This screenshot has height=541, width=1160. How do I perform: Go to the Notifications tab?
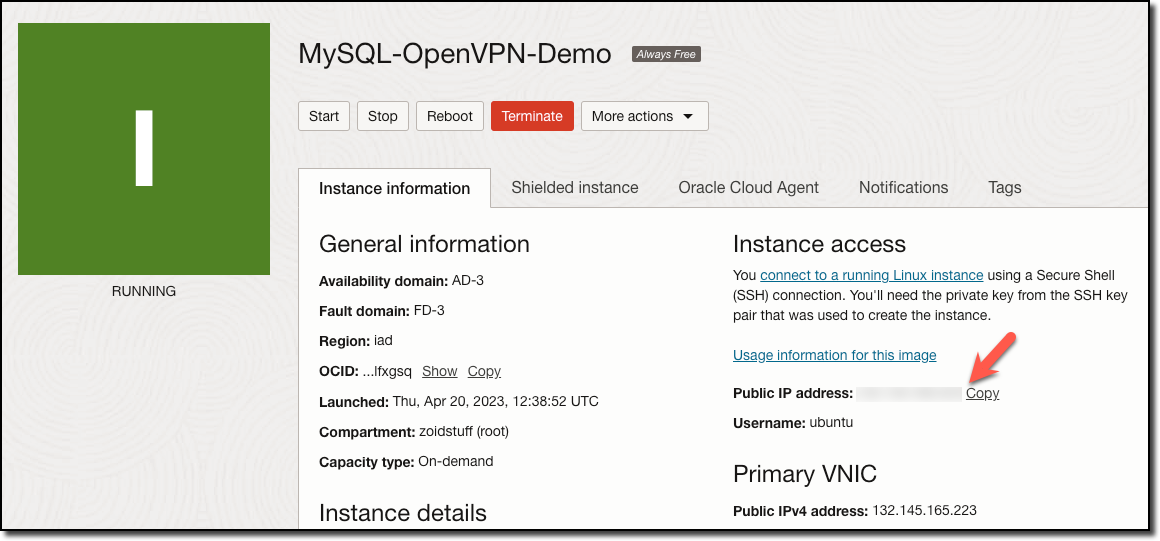pyautogui.click(x=903, y=187)
